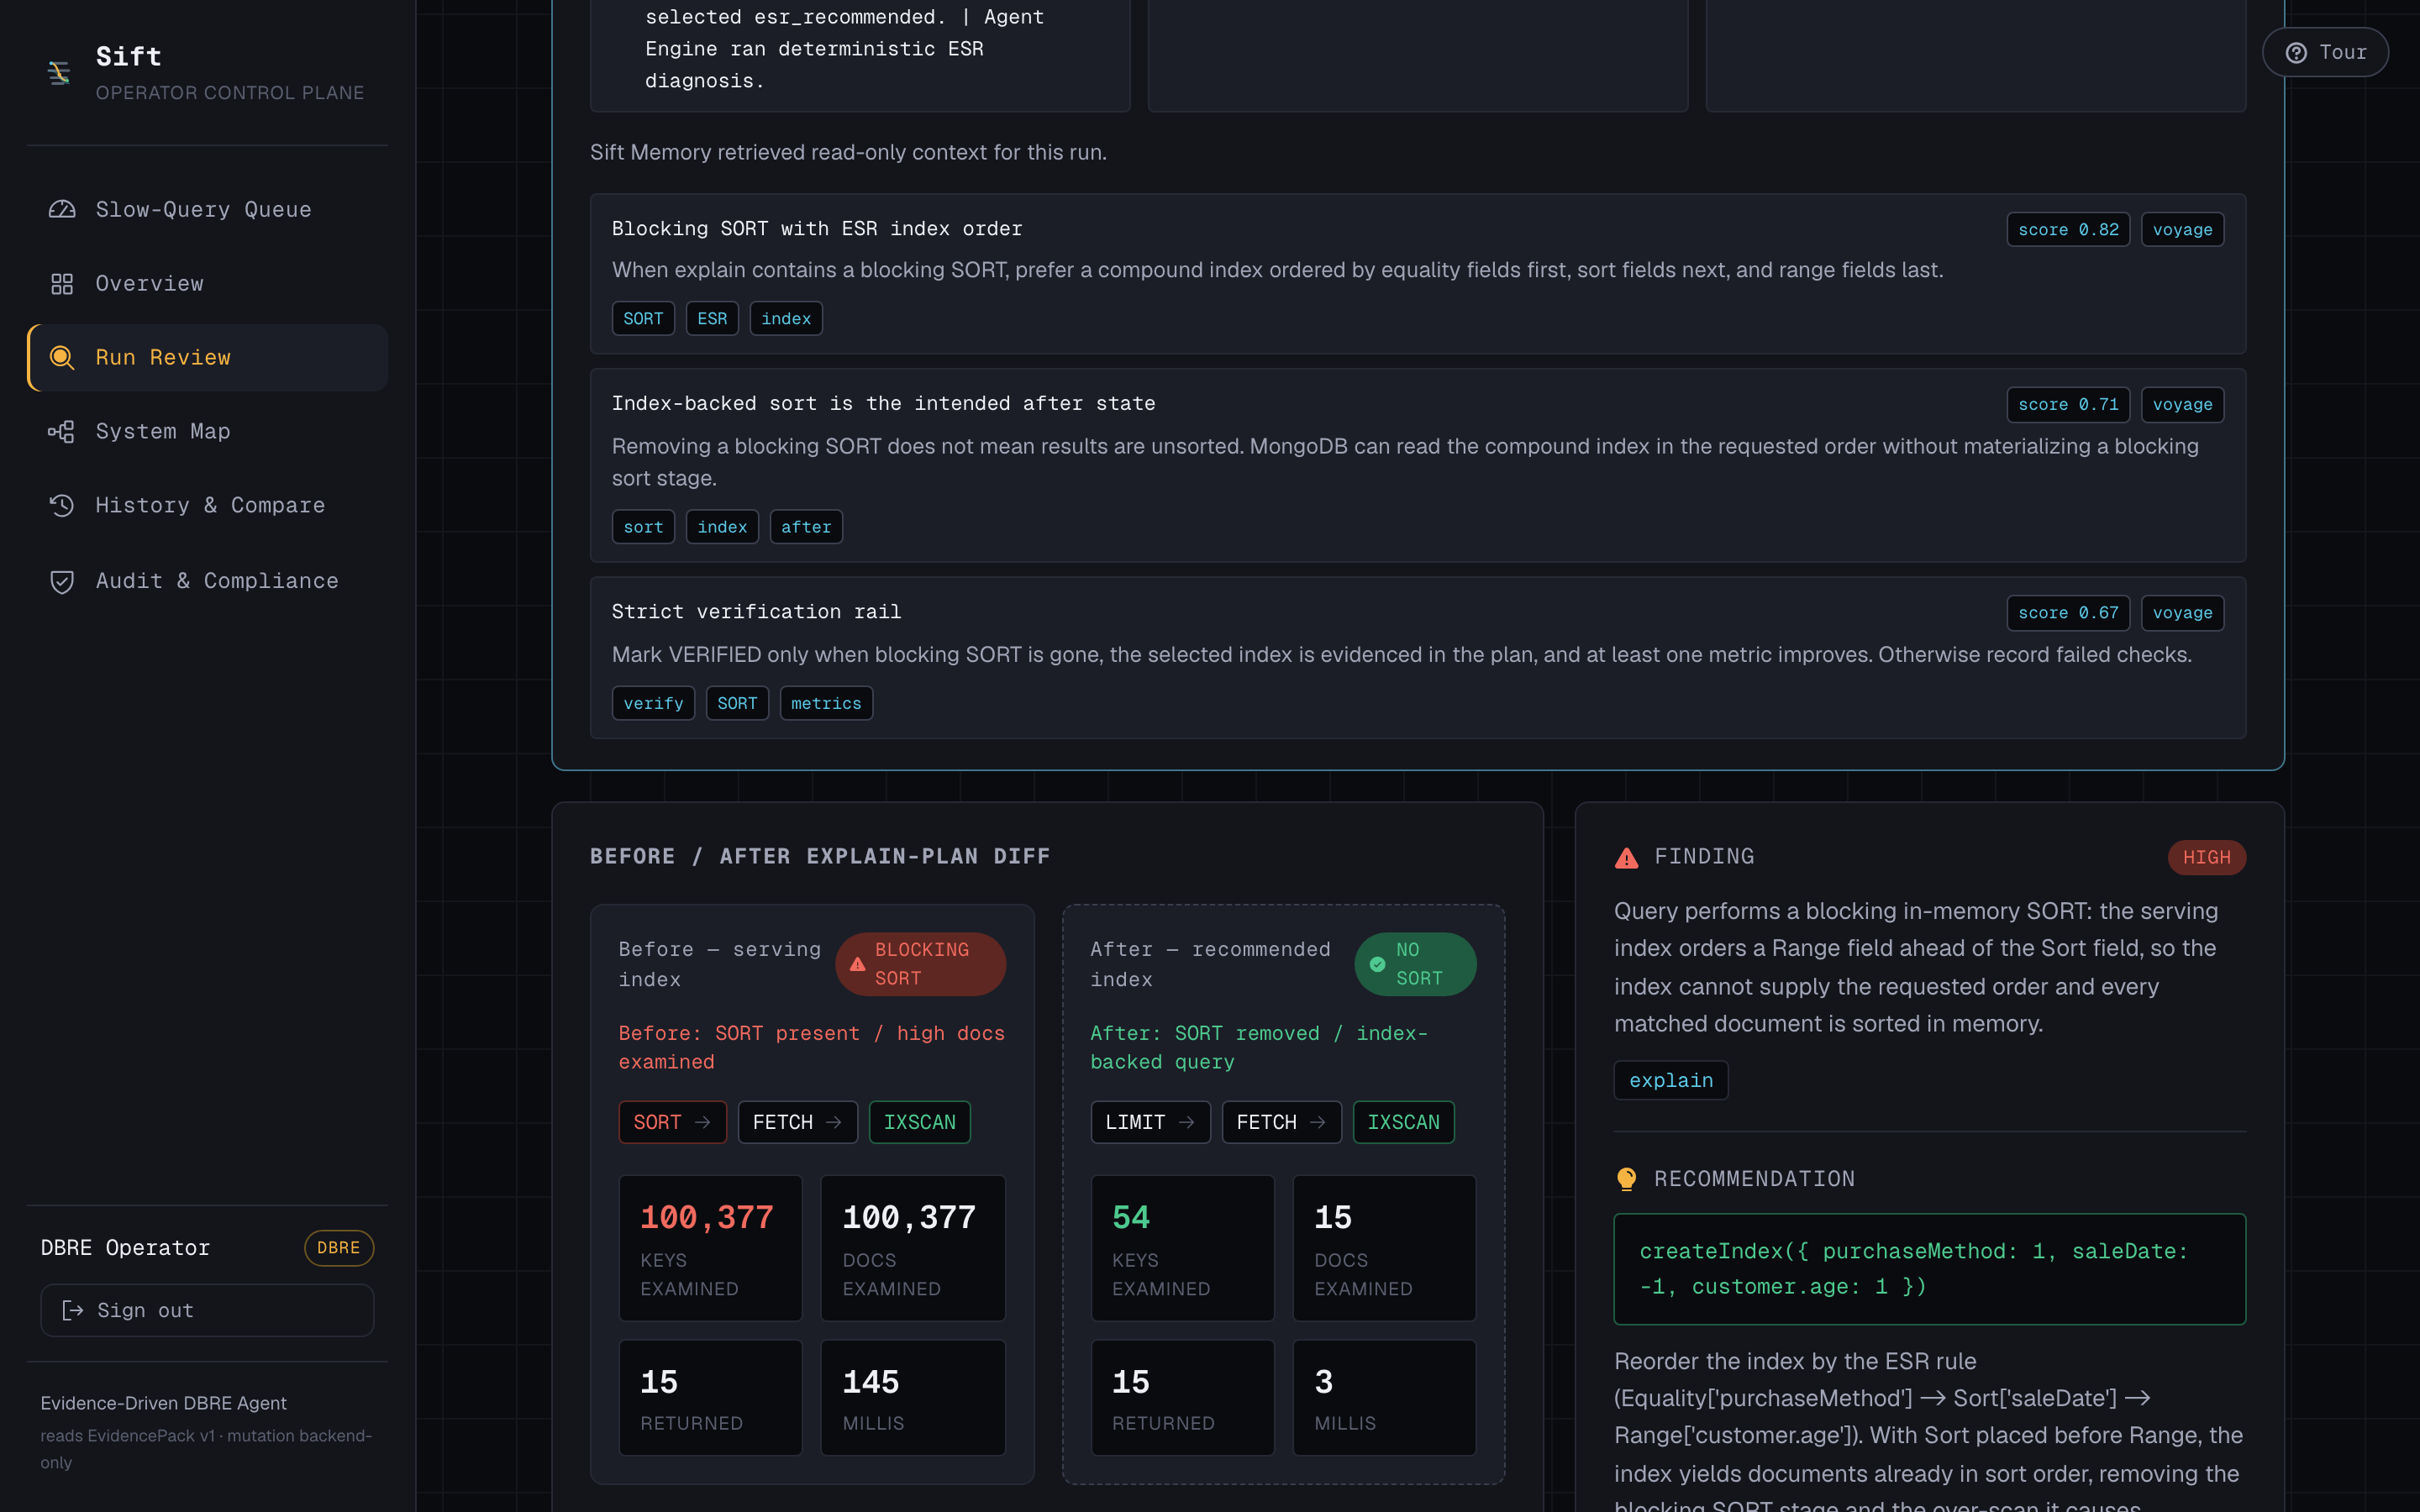Sign out of the operator account
Screen dimensions: 2420x1512
[x=207, y=1310]
